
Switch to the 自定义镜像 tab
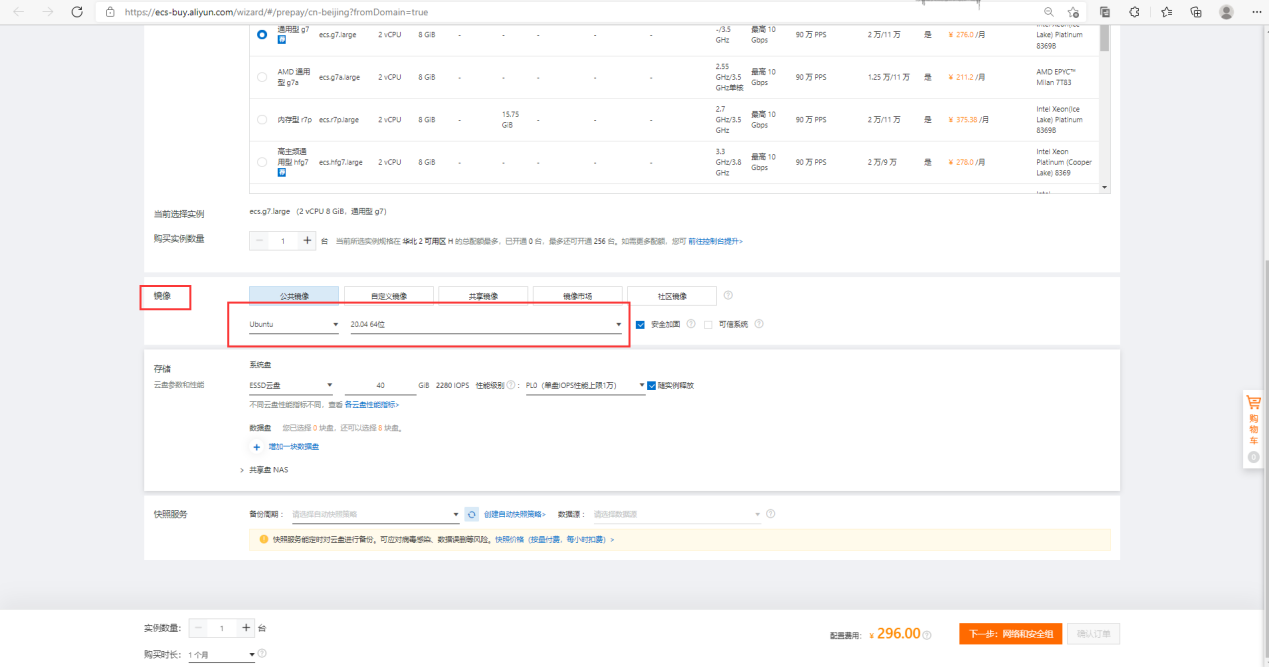coord(389,296)
